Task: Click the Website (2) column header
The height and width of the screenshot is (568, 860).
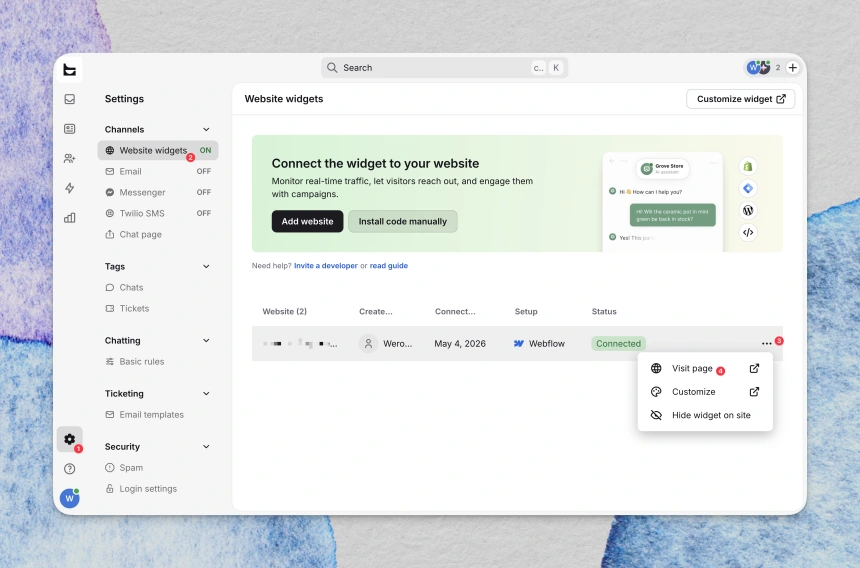Action: [x=285, y=311]
